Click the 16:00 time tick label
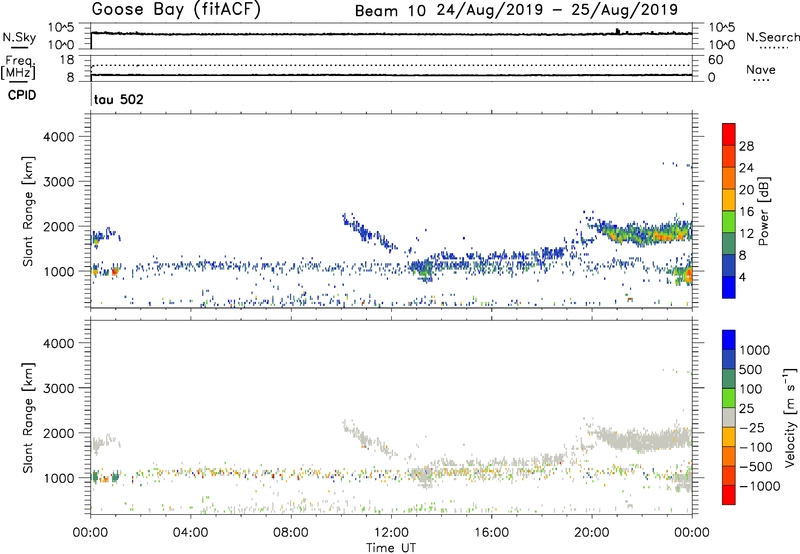This screenshot has width=800, height=554. [491, 533]
